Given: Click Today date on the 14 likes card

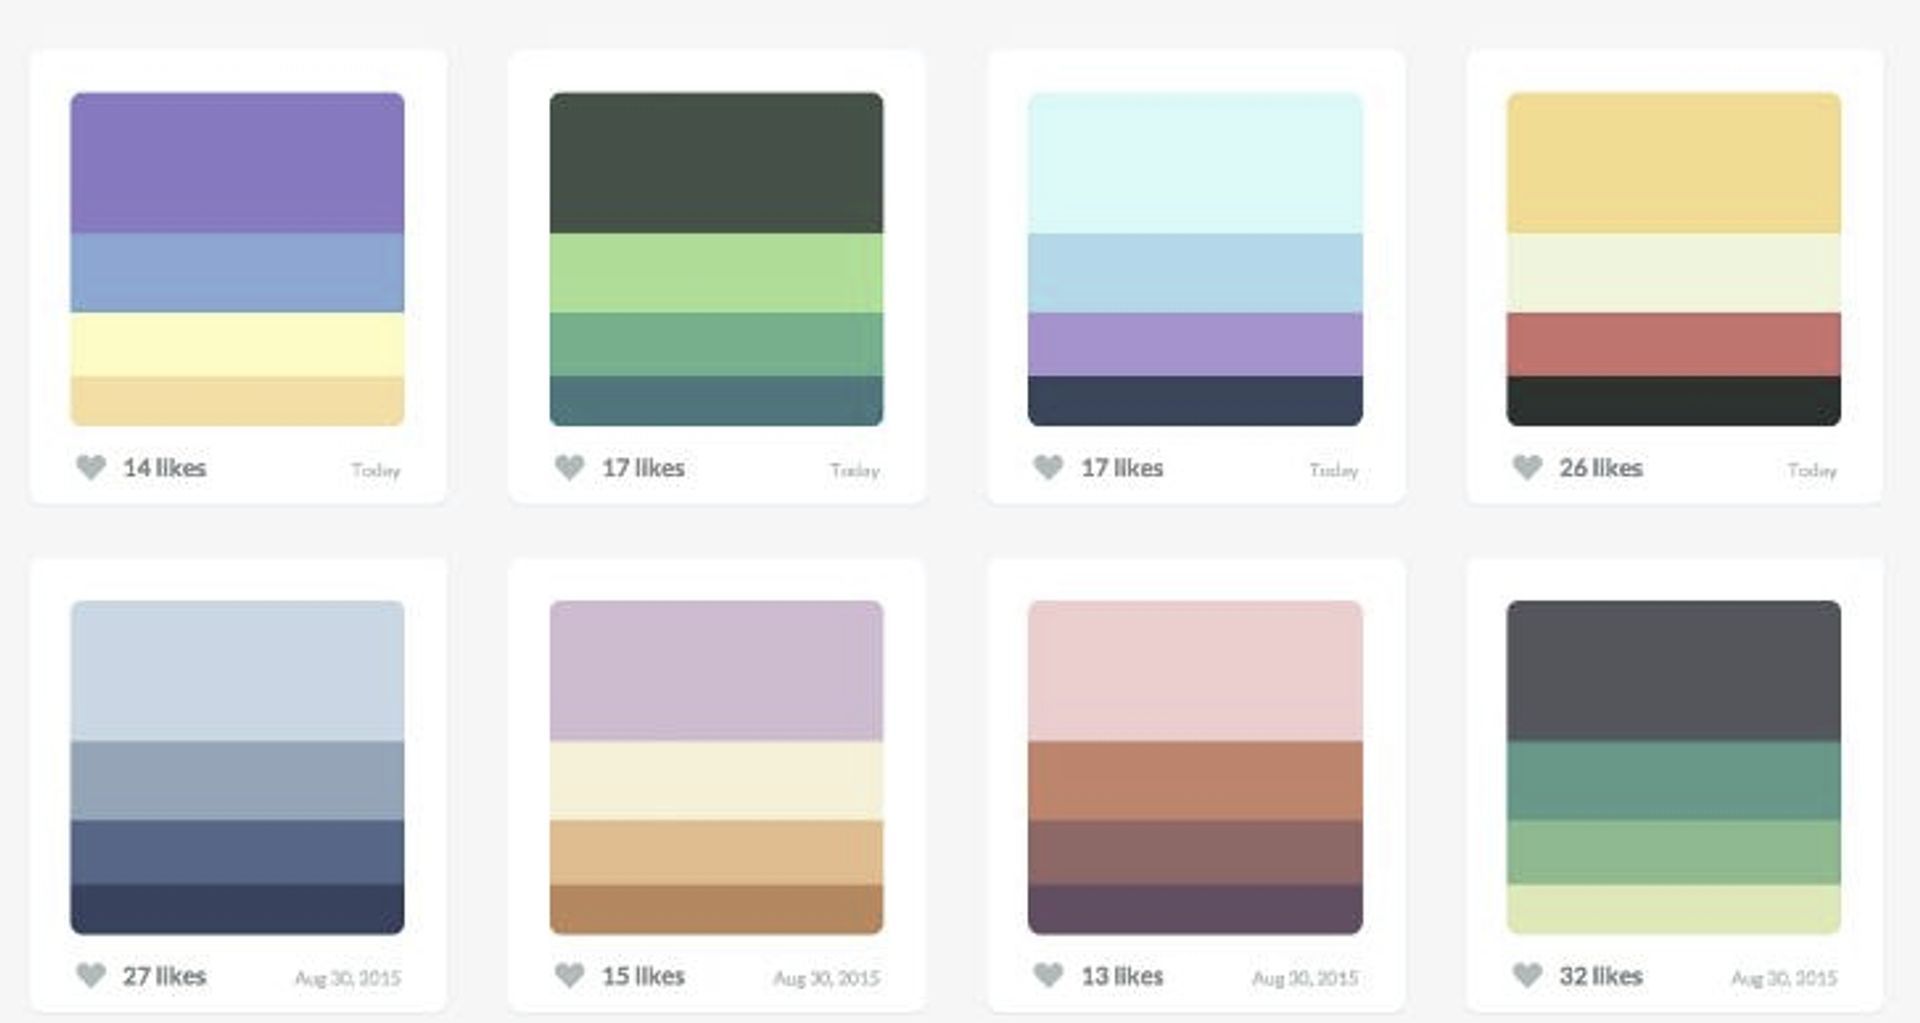Looking at the screenshot, I should (x=375, y=470).
